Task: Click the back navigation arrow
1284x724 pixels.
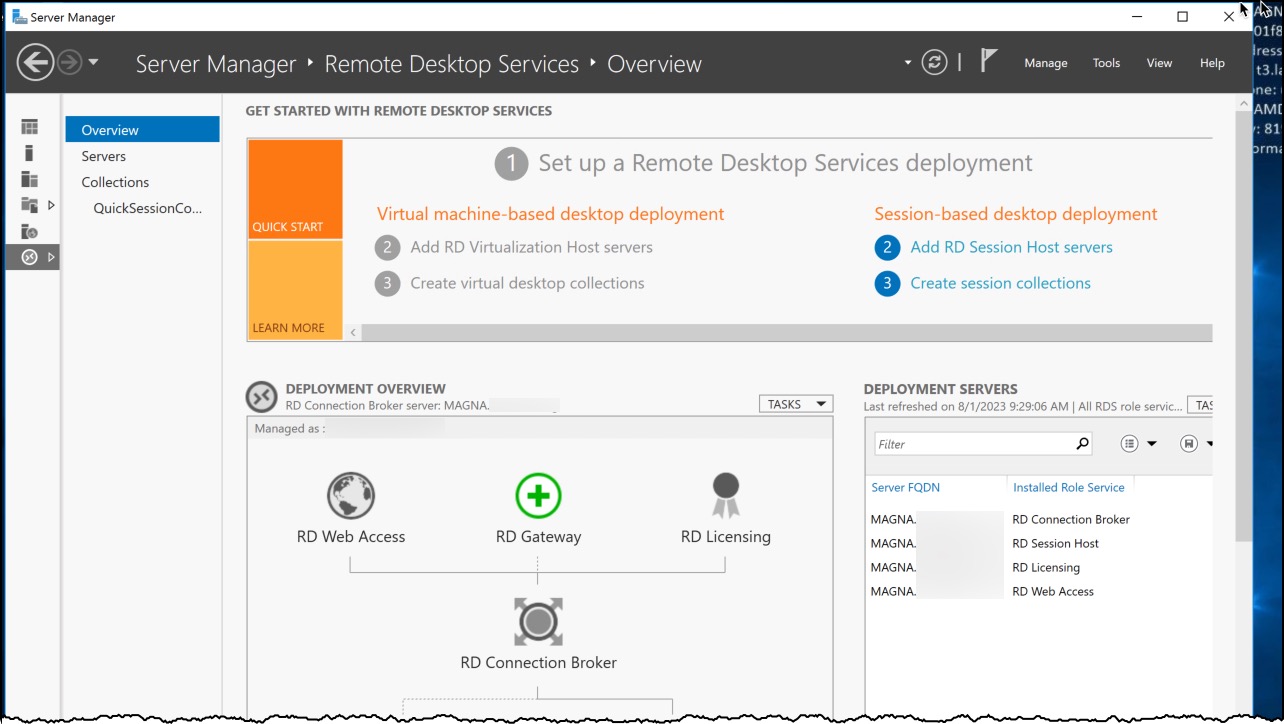Action: tap(35, 63)
